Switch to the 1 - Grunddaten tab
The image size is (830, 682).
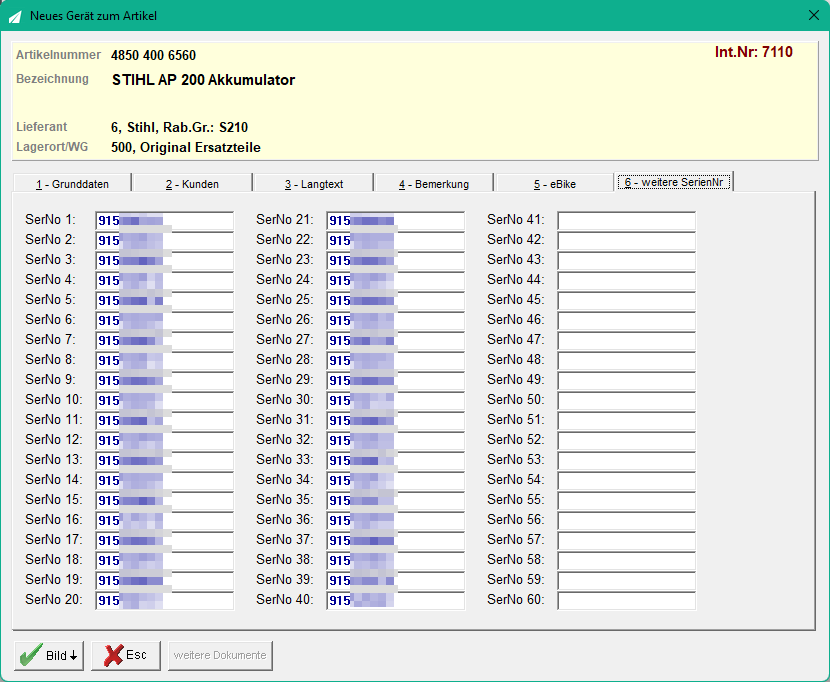click(x=73, y=184)
